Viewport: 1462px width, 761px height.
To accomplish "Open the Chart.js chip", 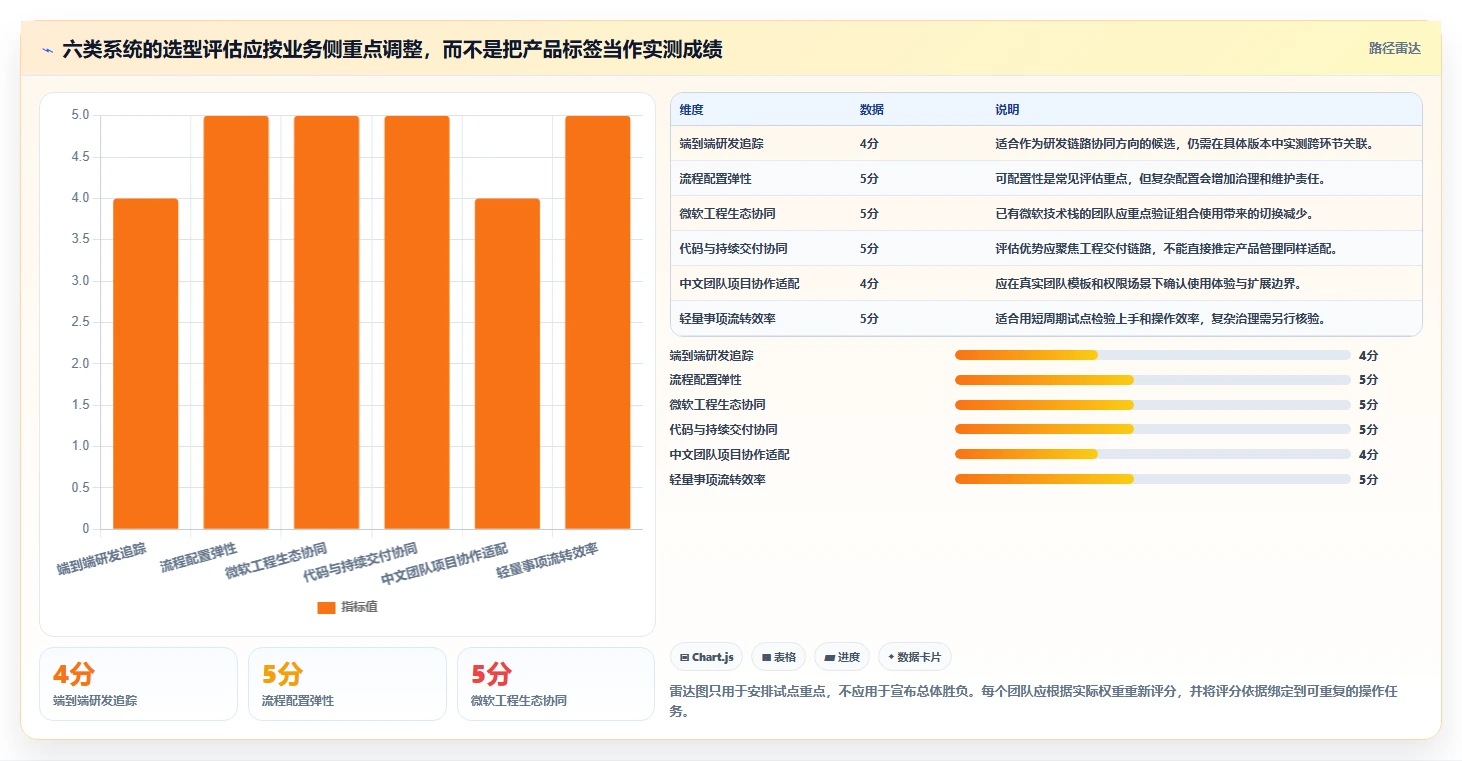I will 707,657.
